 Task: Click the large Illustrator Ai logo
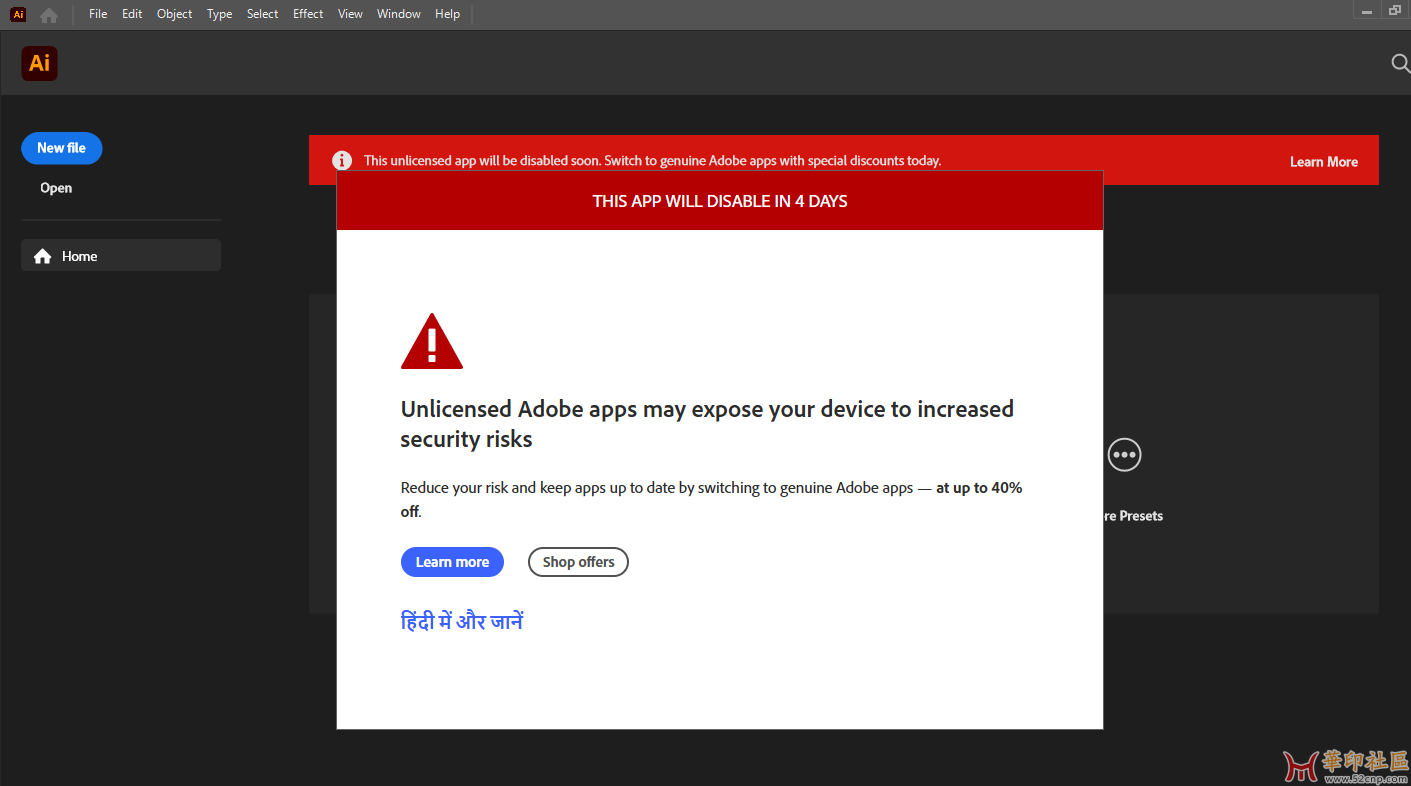(39, 64)
